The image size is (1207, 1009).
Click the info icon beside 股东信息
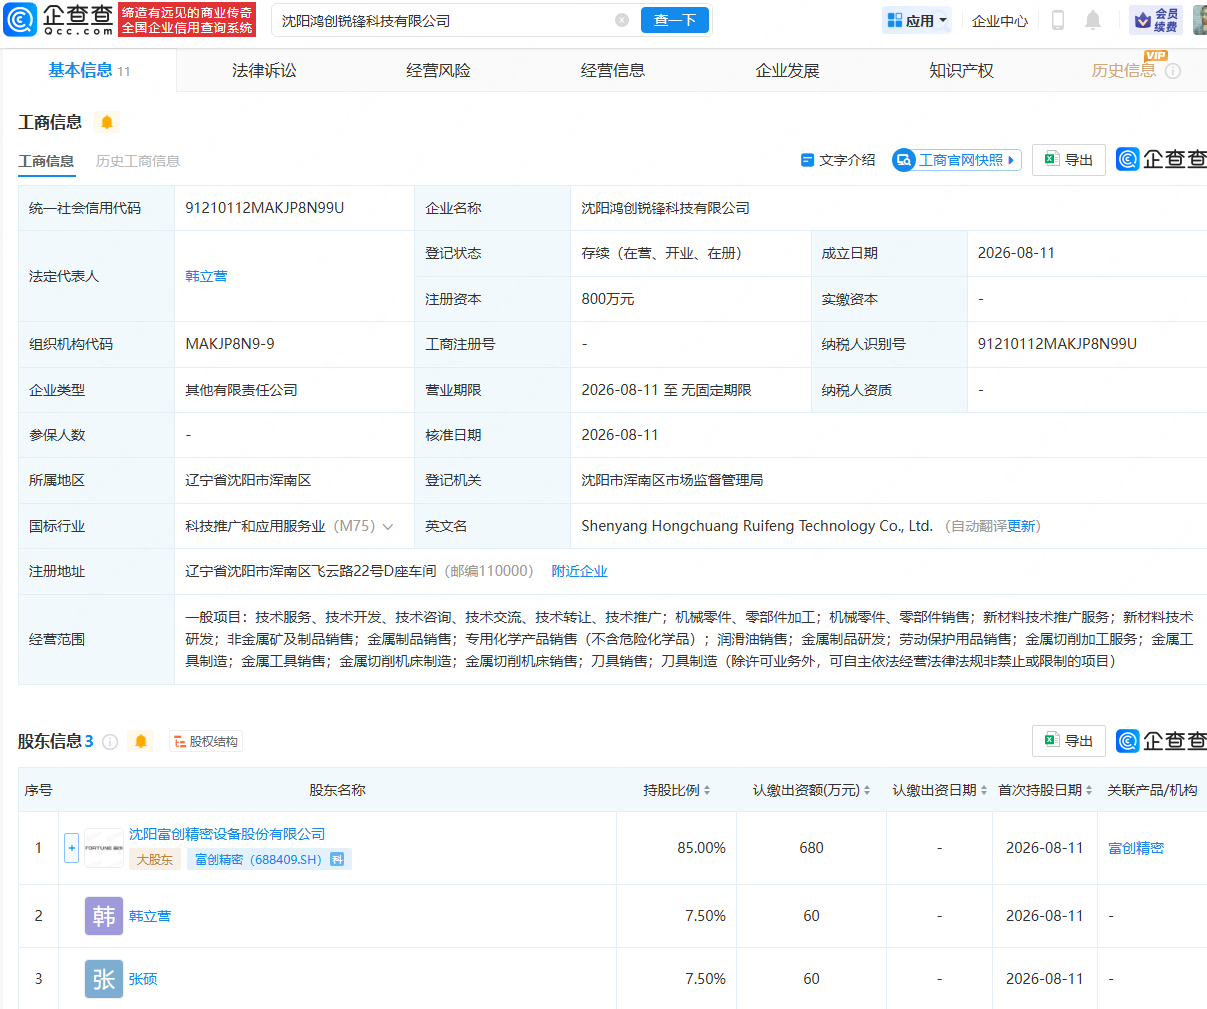click(110, 741)
